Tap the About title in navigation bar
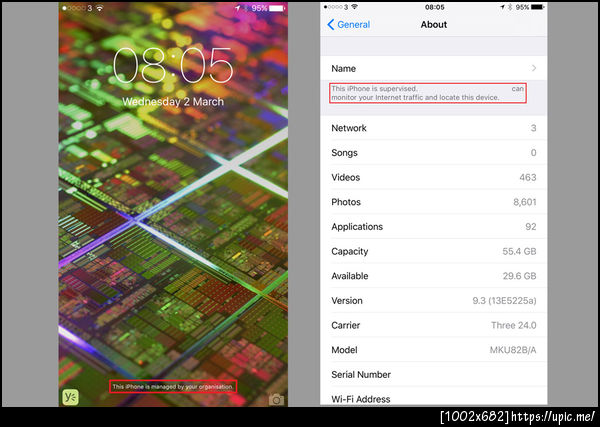This screenshot has width=600, height=427. (434, 24)
